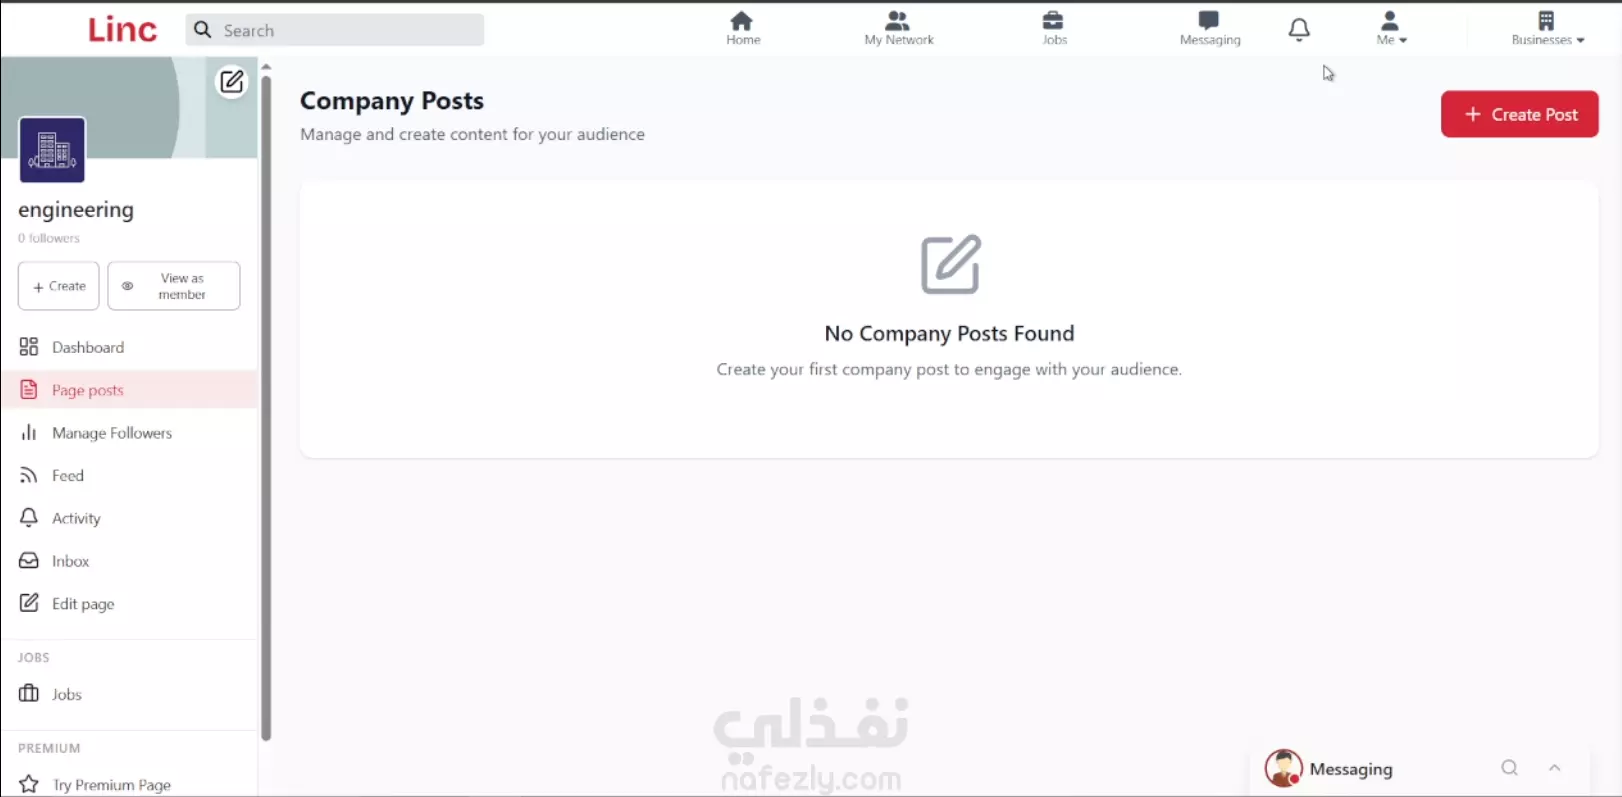Expand the Messaging panel chevron
The image size is (1622, 797).
(x=1555, y=768)
